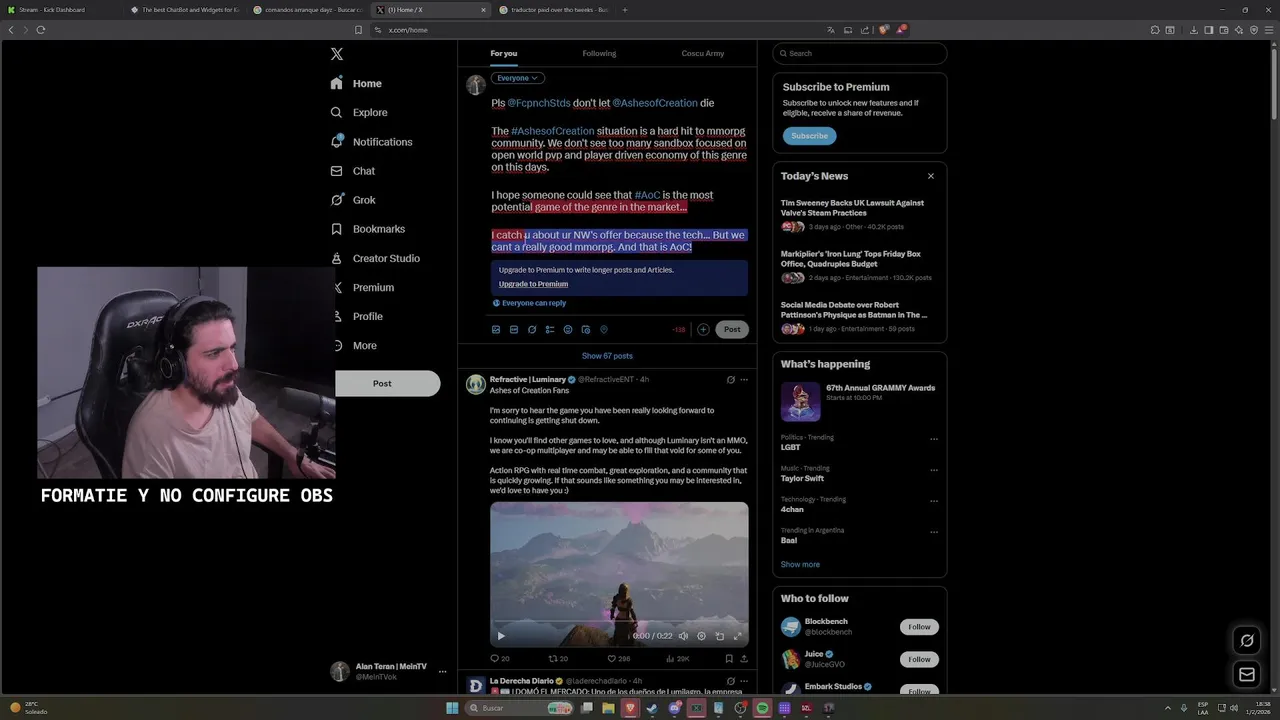Open the translate page icon in address bar

coord(830,30)
